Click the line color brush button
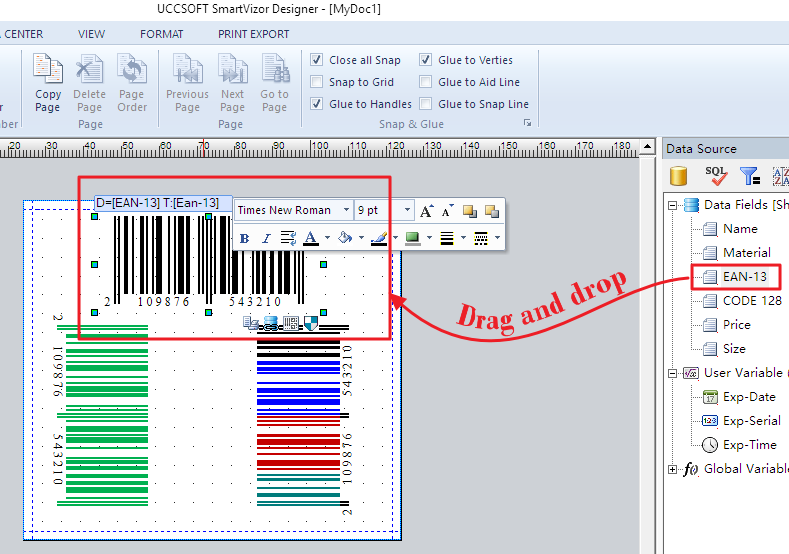 [379, 238]
